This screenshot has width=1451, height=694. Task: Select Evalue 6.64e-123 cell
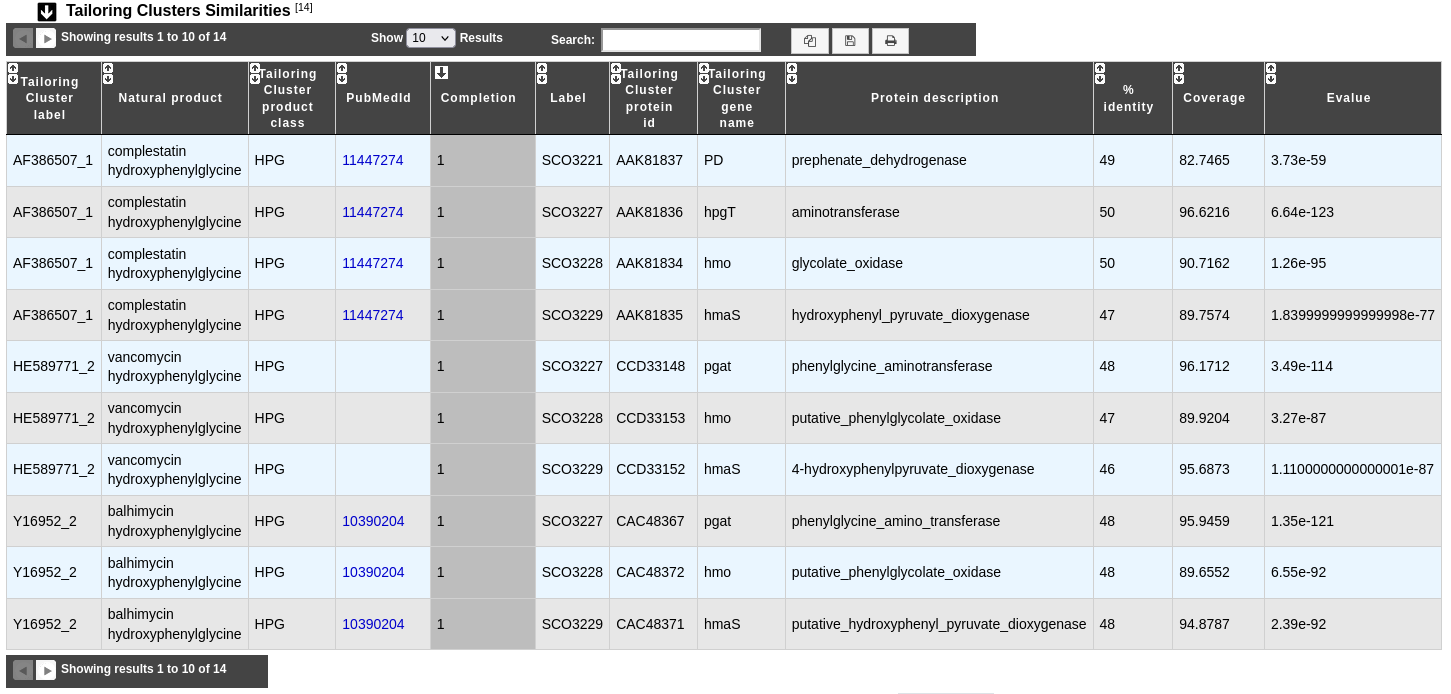click(1353, 212)
